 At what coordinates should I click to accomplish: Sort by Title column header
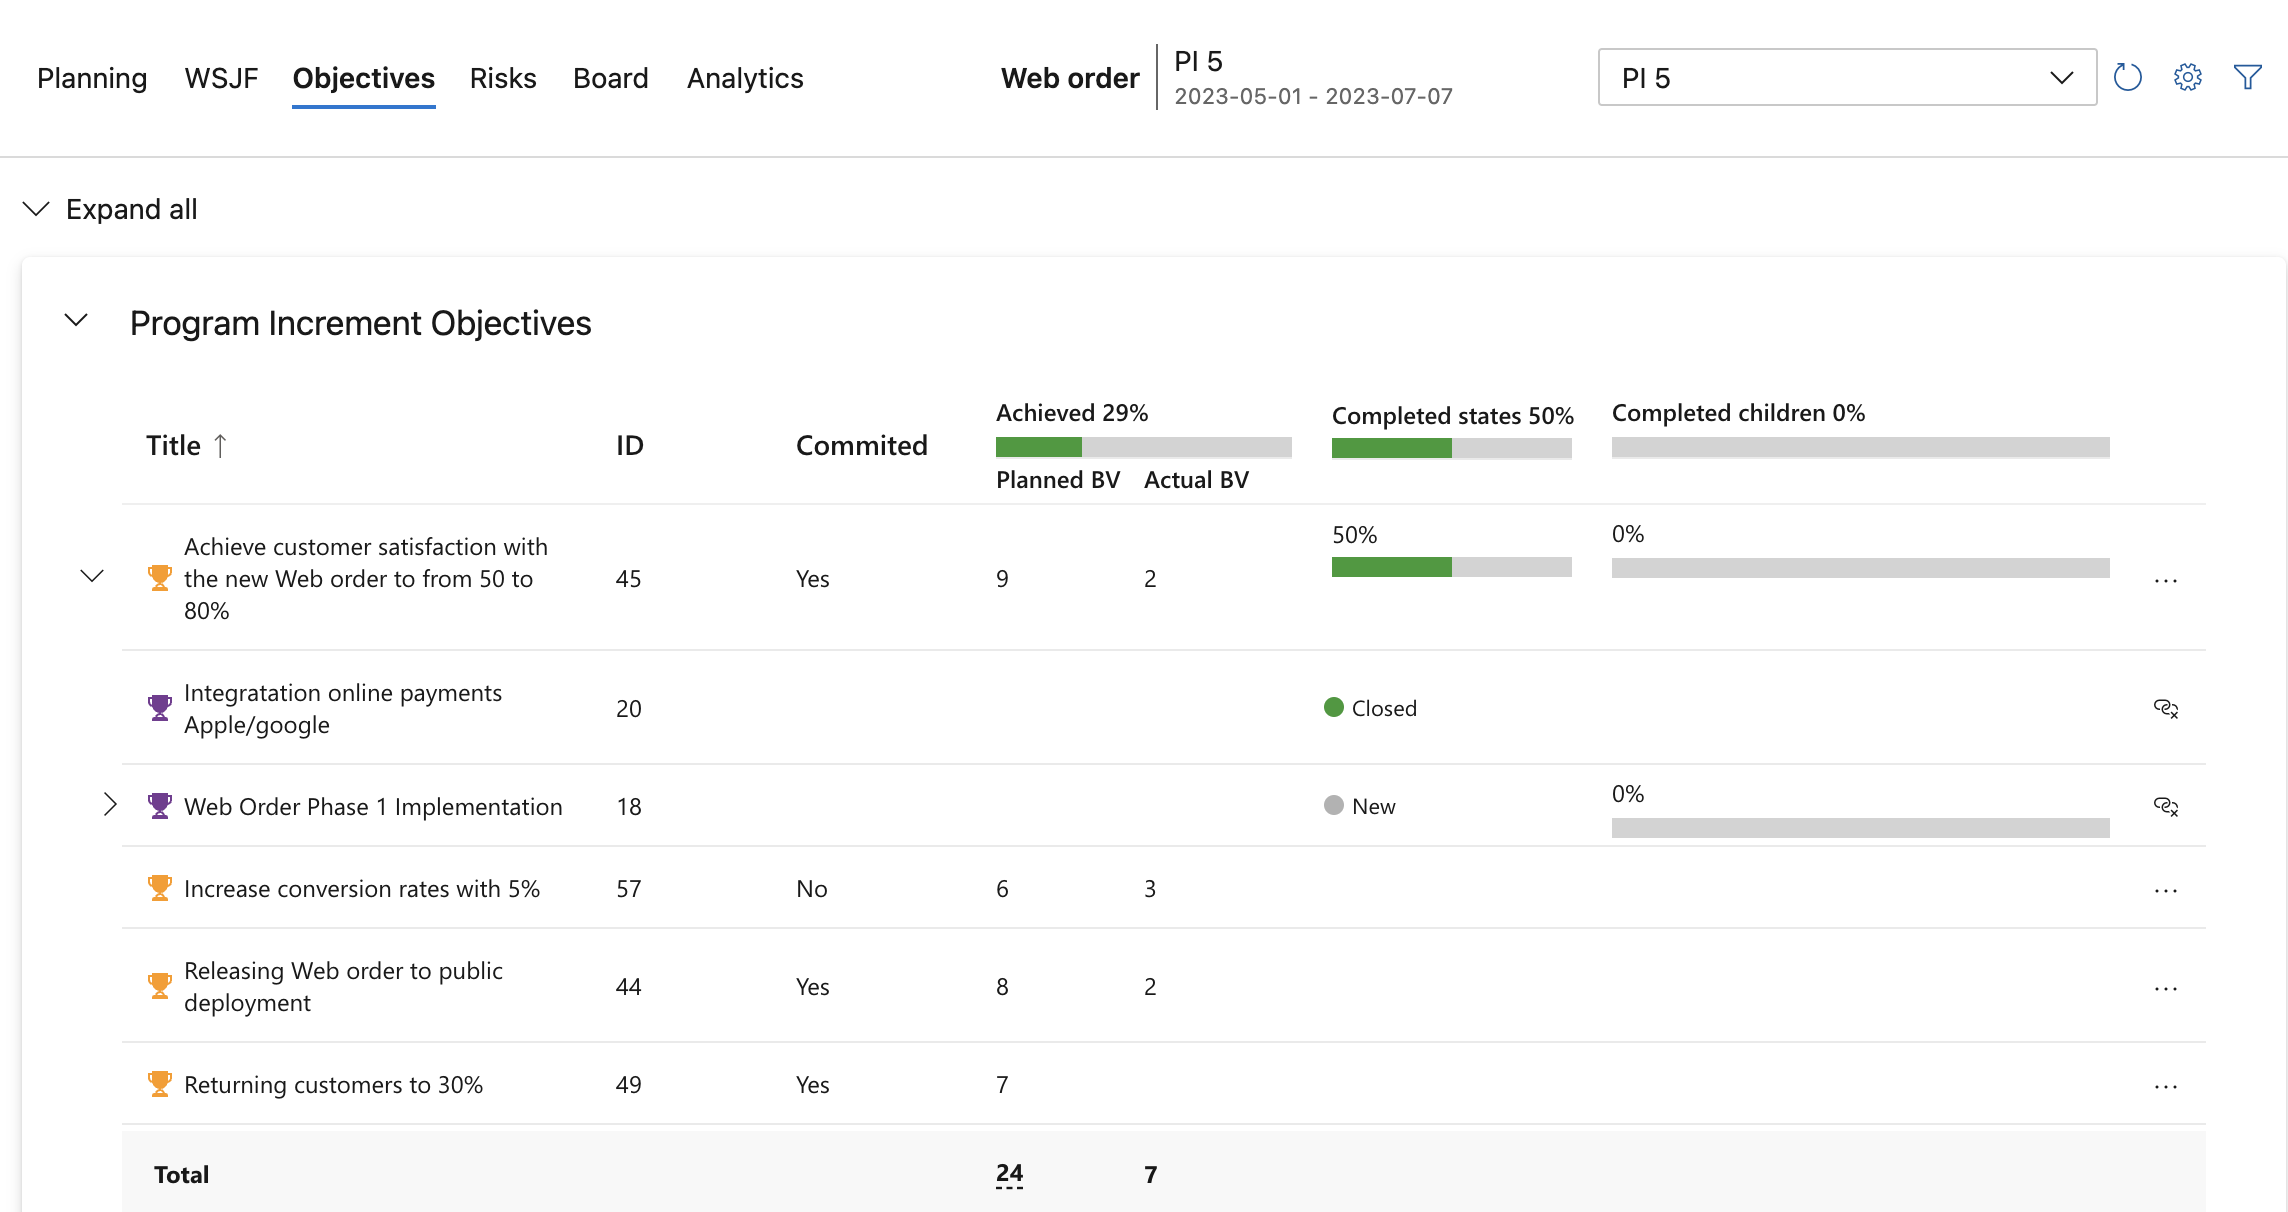tap(174, 445)
